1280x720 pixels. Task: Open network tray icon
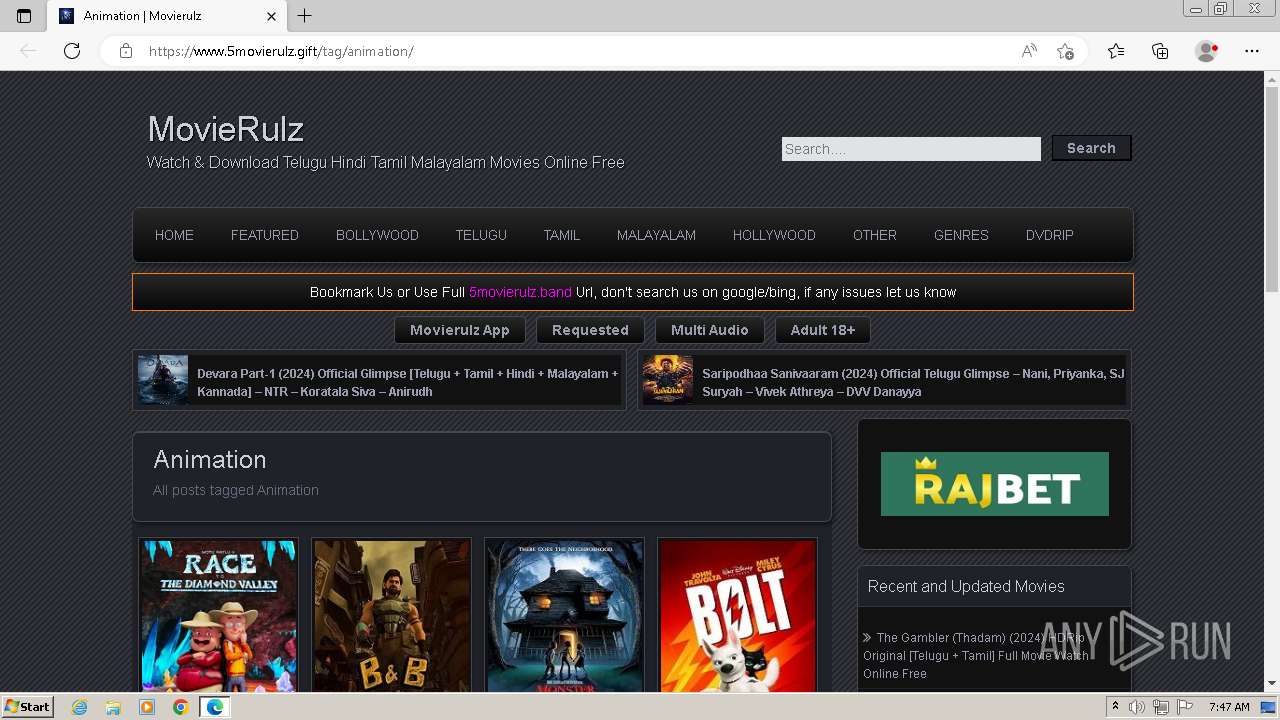pyautogui.click(x=1161, y=707)
